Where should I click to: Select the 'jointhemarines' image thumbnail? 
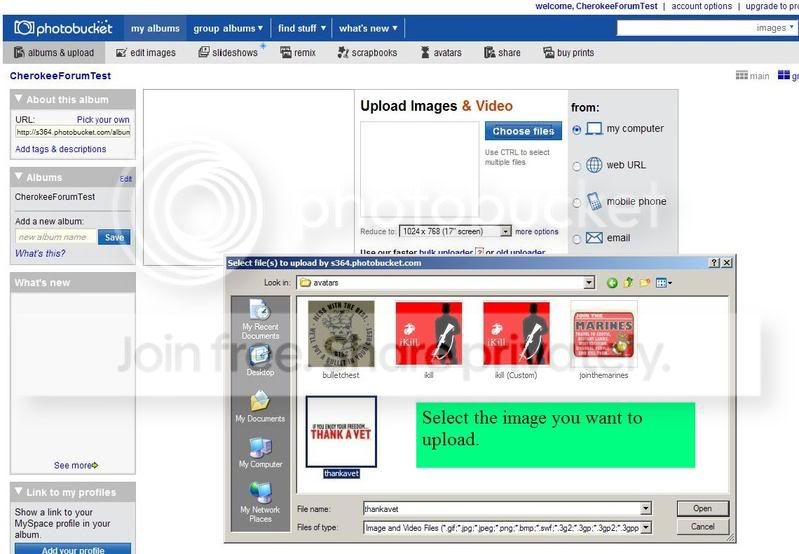coord(603,334)
